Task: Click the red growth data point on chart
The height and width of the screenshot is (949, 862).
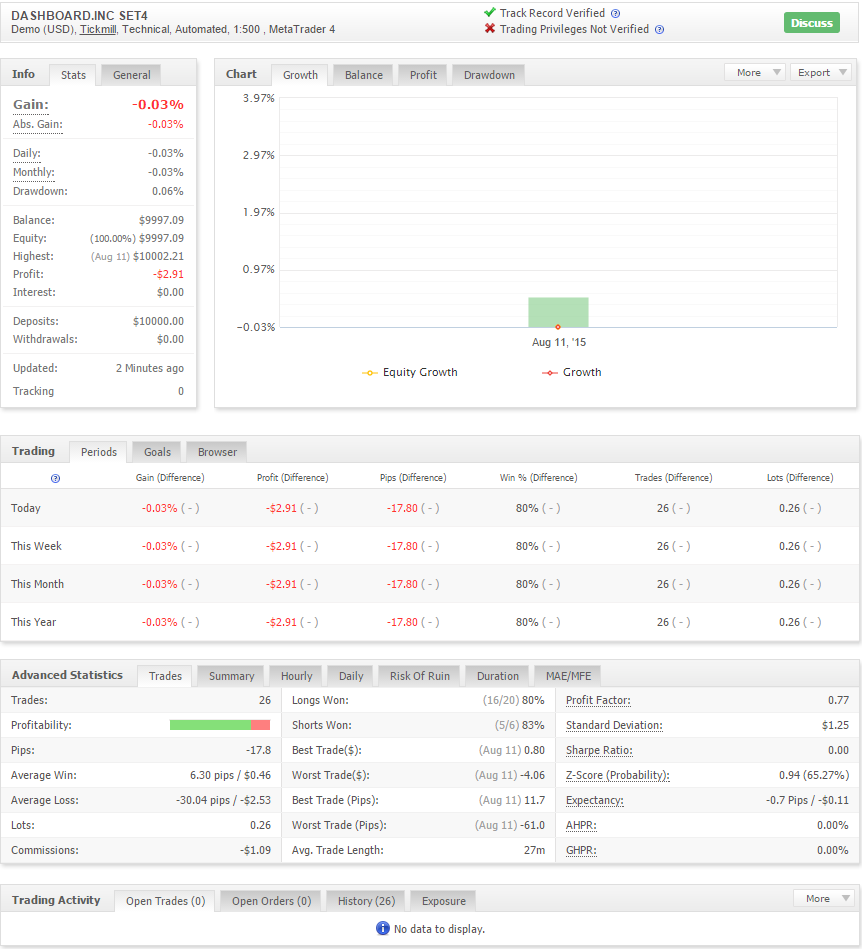Action: coord(558,327)
